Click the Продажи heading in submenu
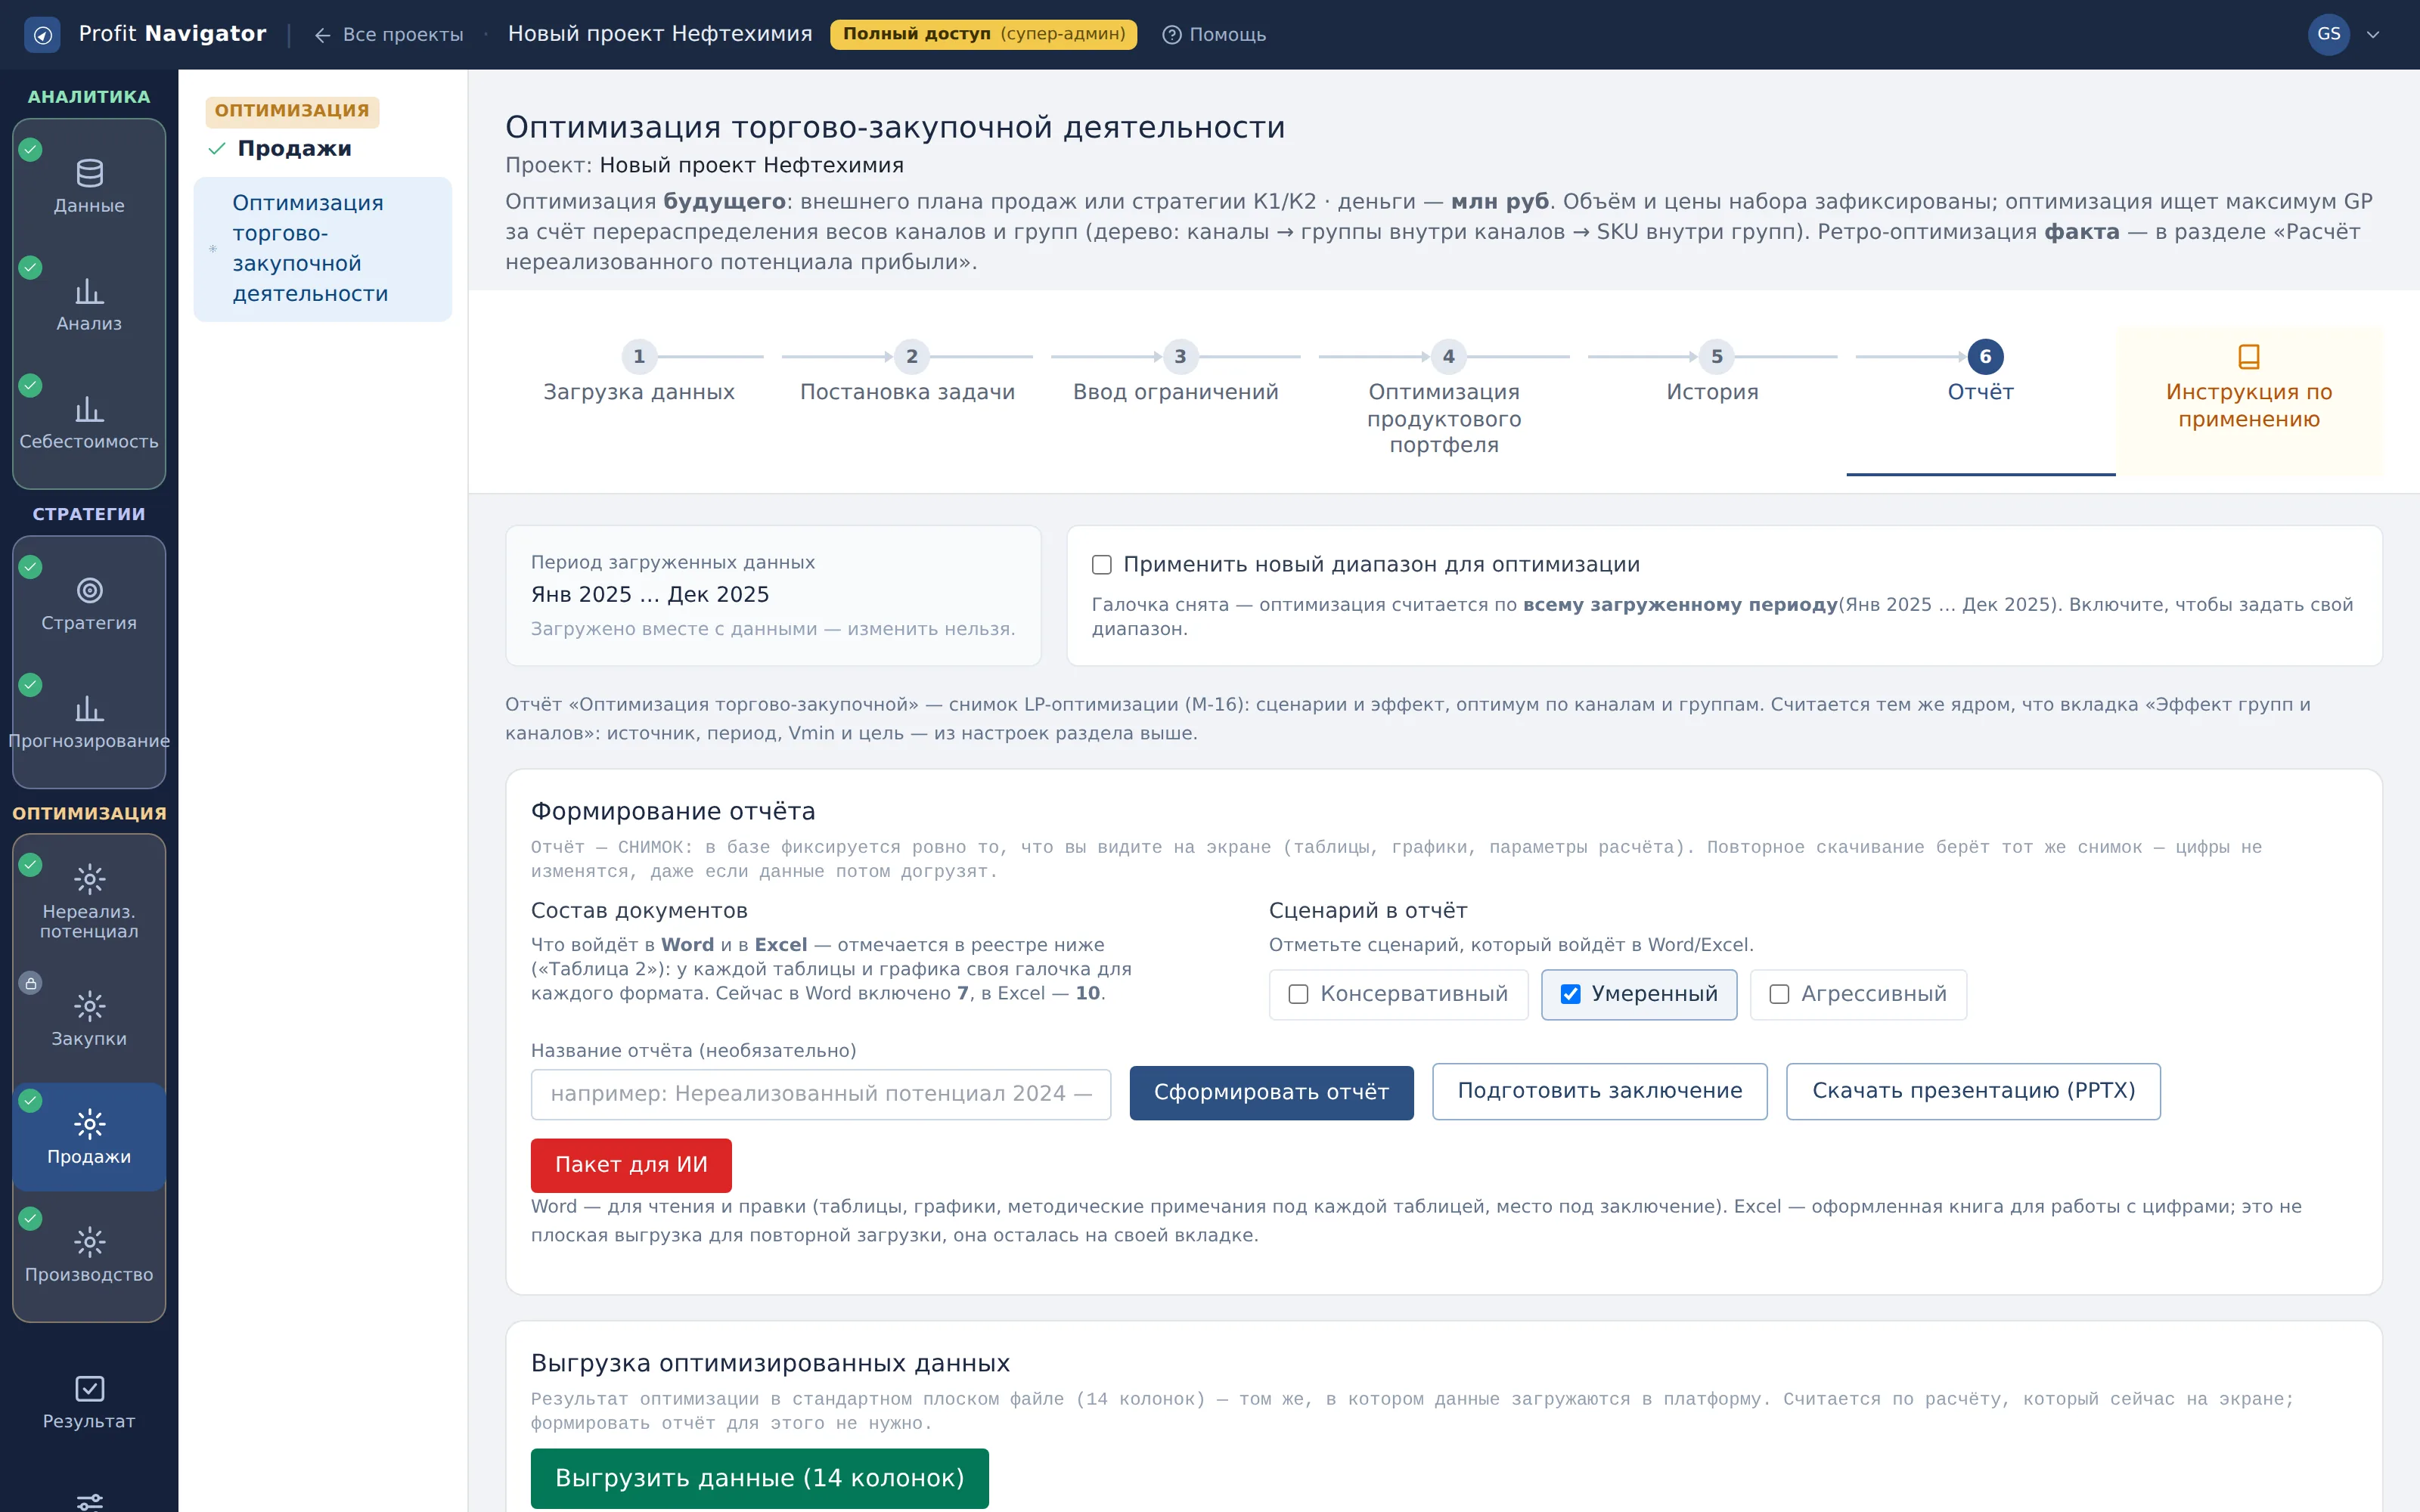2420x1512 pixels. [x=294, y=149]
